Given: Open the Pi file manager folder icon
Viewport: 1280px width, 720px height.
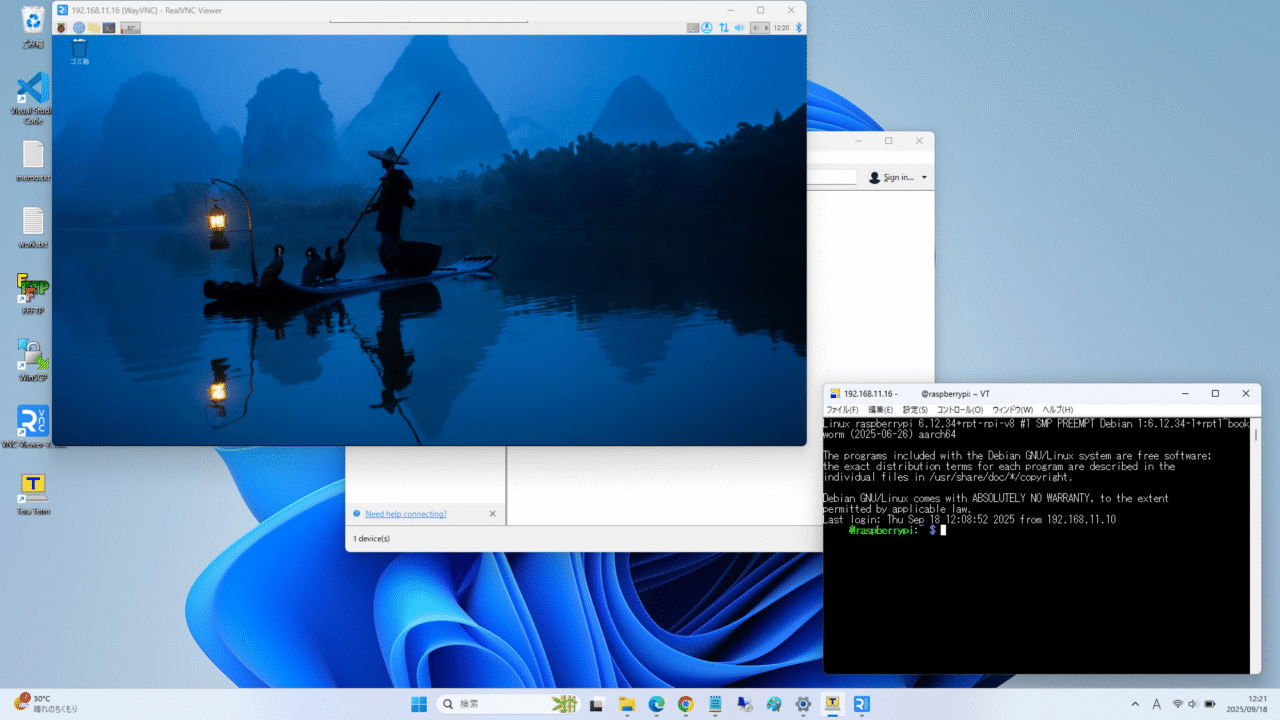Looking at the screenshot, I should click(x=94, y=27).
